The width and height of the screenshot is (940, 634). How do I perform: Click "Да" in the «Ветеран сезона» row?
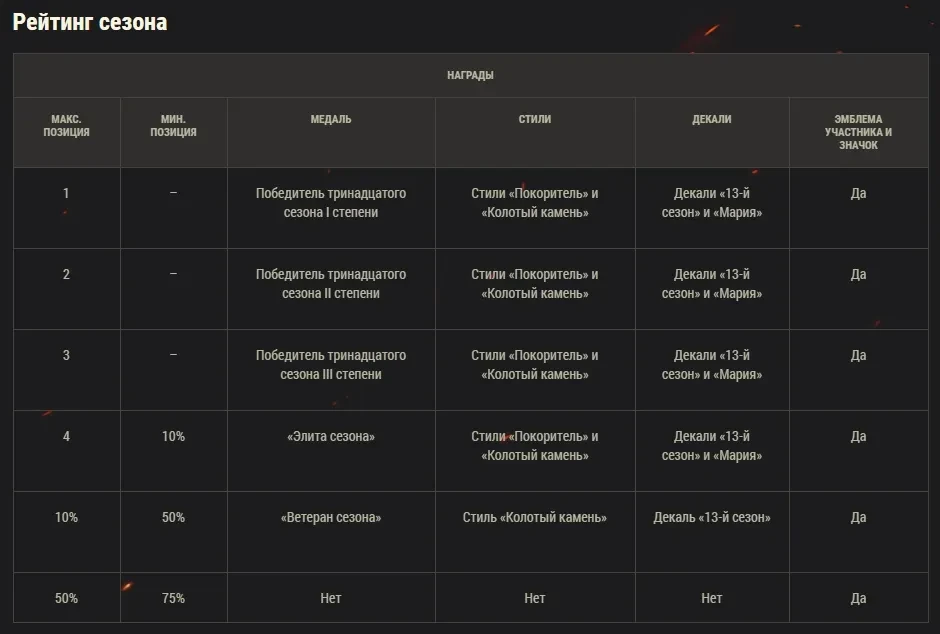(x=858, y=518)
